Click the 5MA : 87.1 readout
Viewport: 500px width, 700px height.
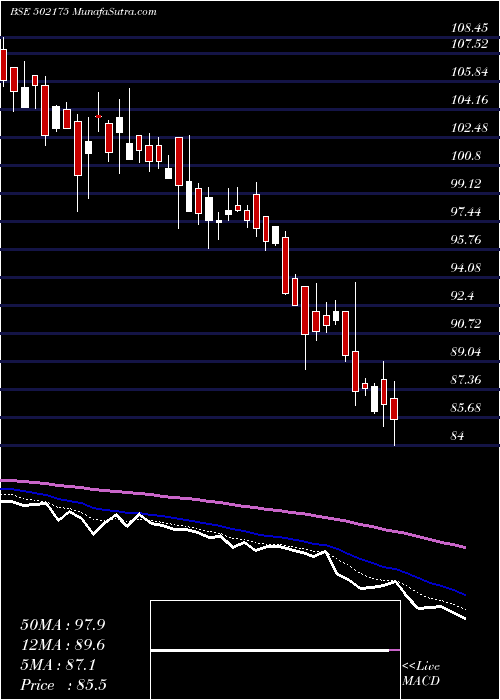click(58, 666)
